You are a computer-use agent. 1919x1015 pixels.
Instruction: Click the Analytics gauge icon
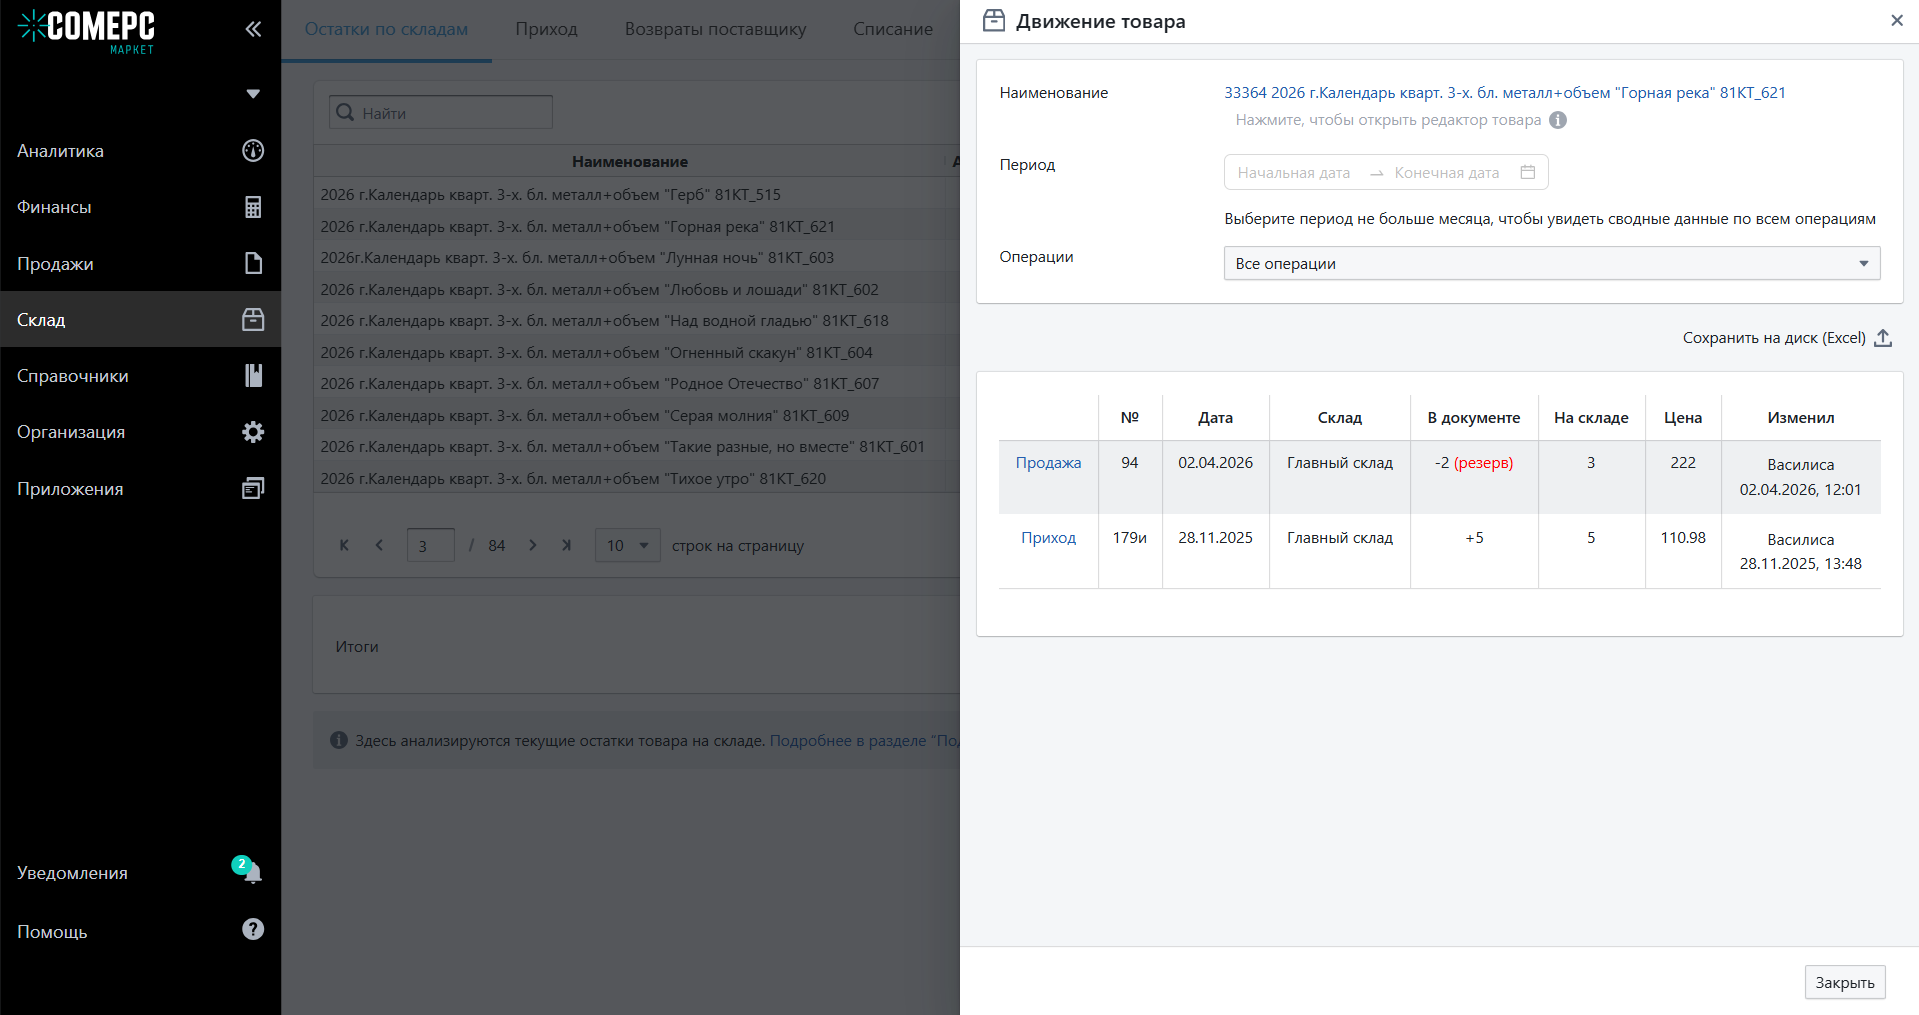(253, 151)
